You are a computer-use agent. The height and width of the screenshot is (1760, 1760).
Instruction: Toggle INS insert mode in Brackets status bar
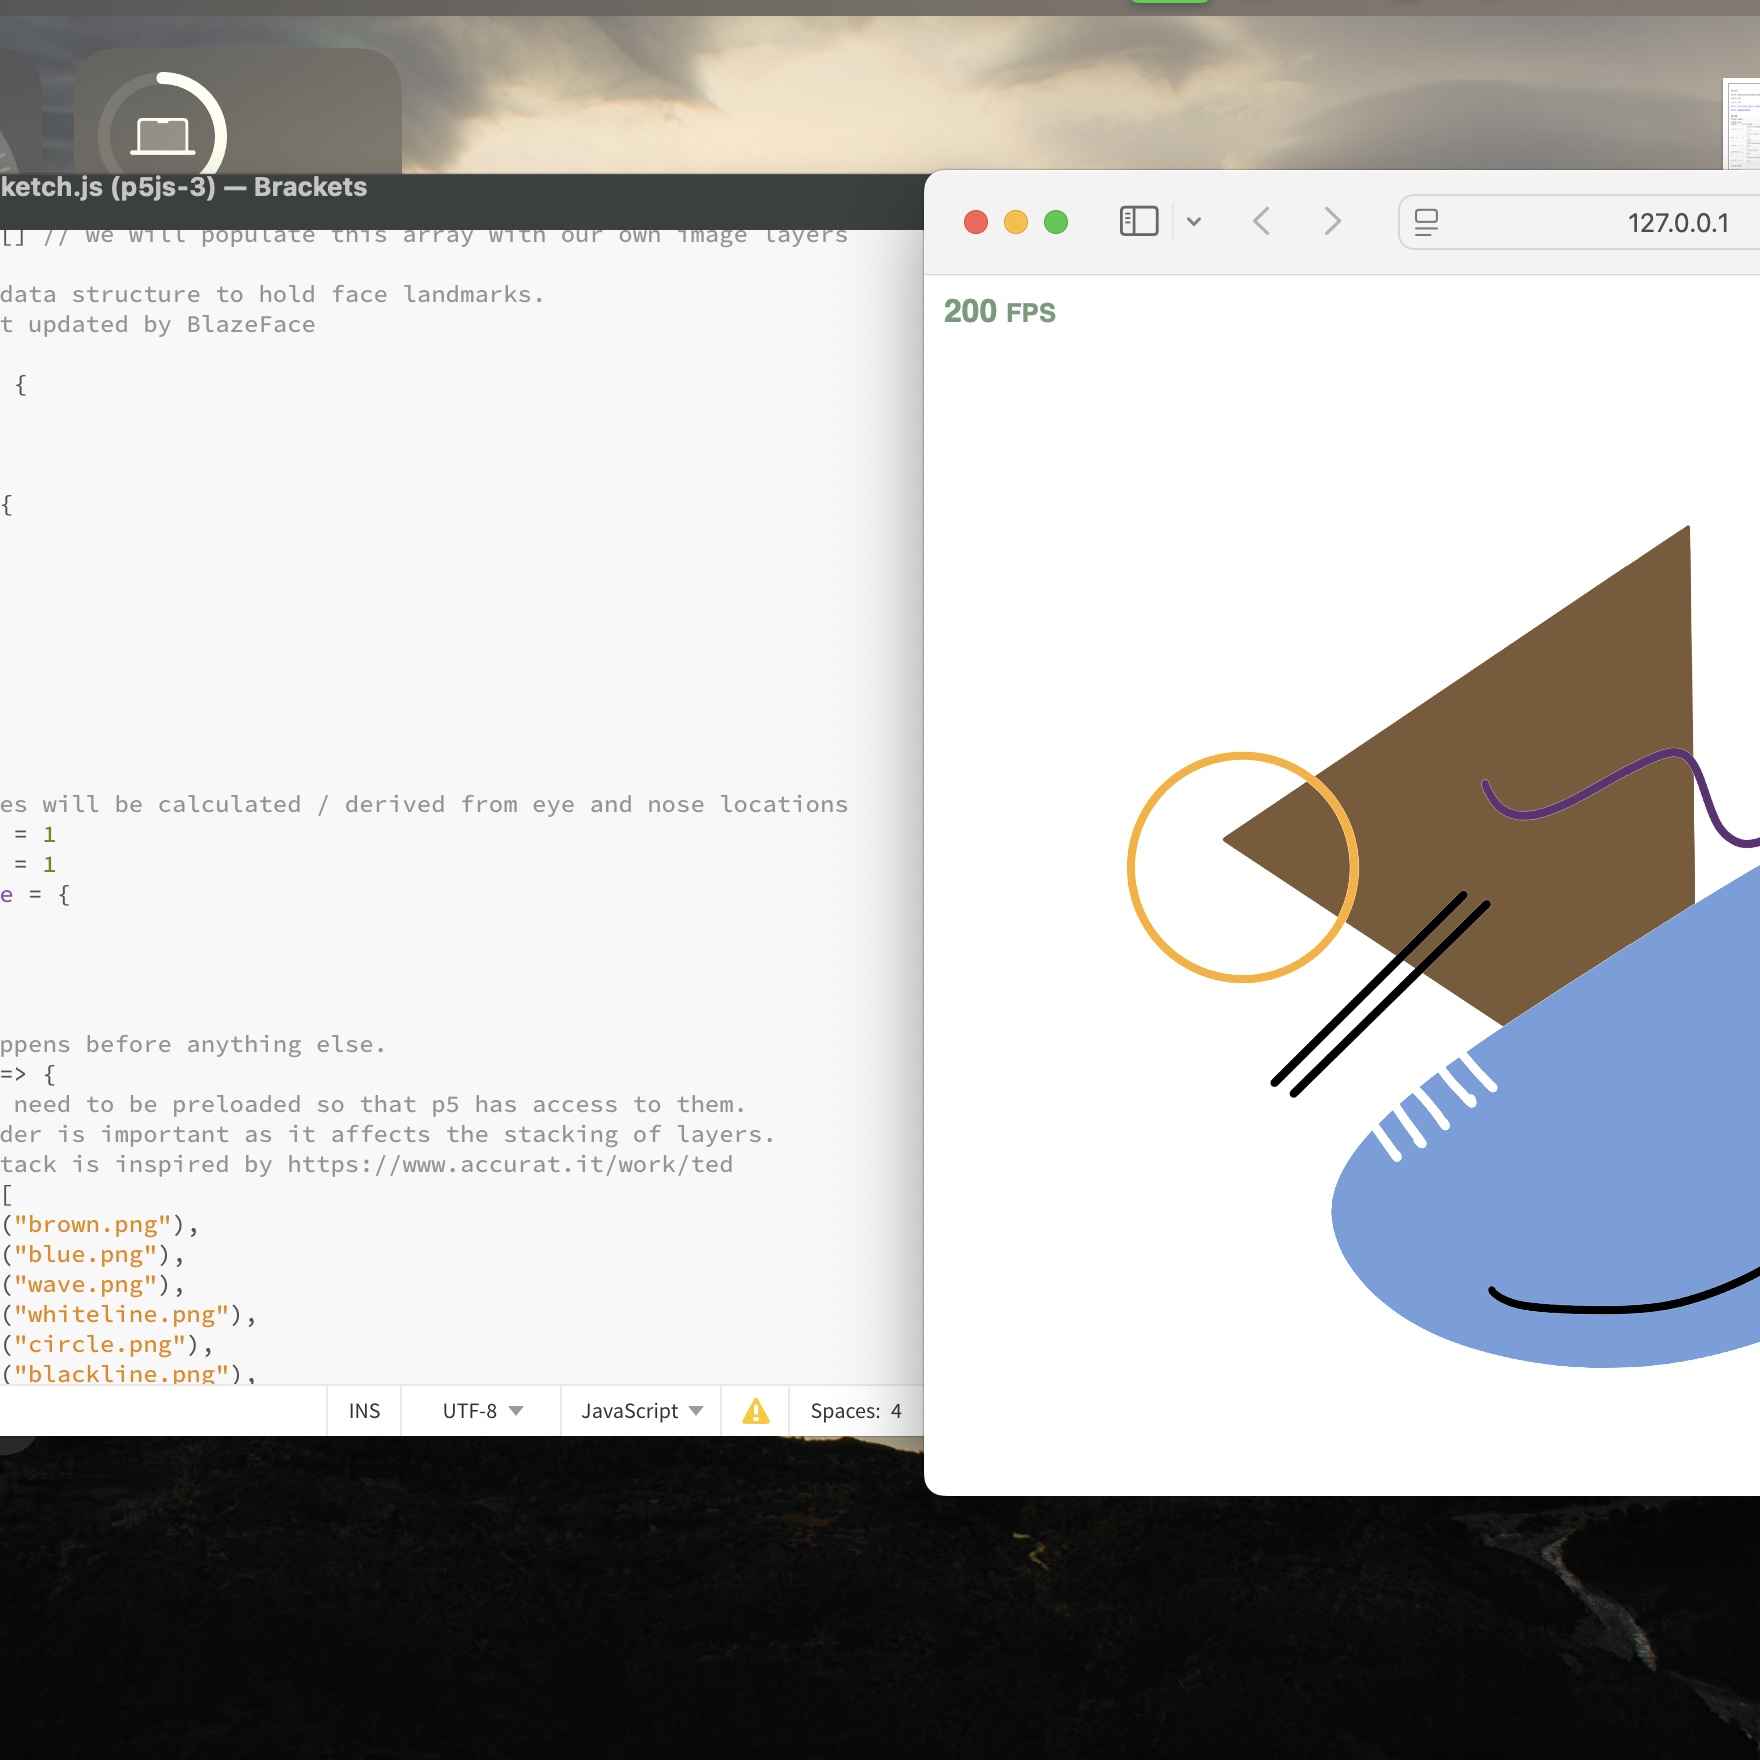[364, 1411]
